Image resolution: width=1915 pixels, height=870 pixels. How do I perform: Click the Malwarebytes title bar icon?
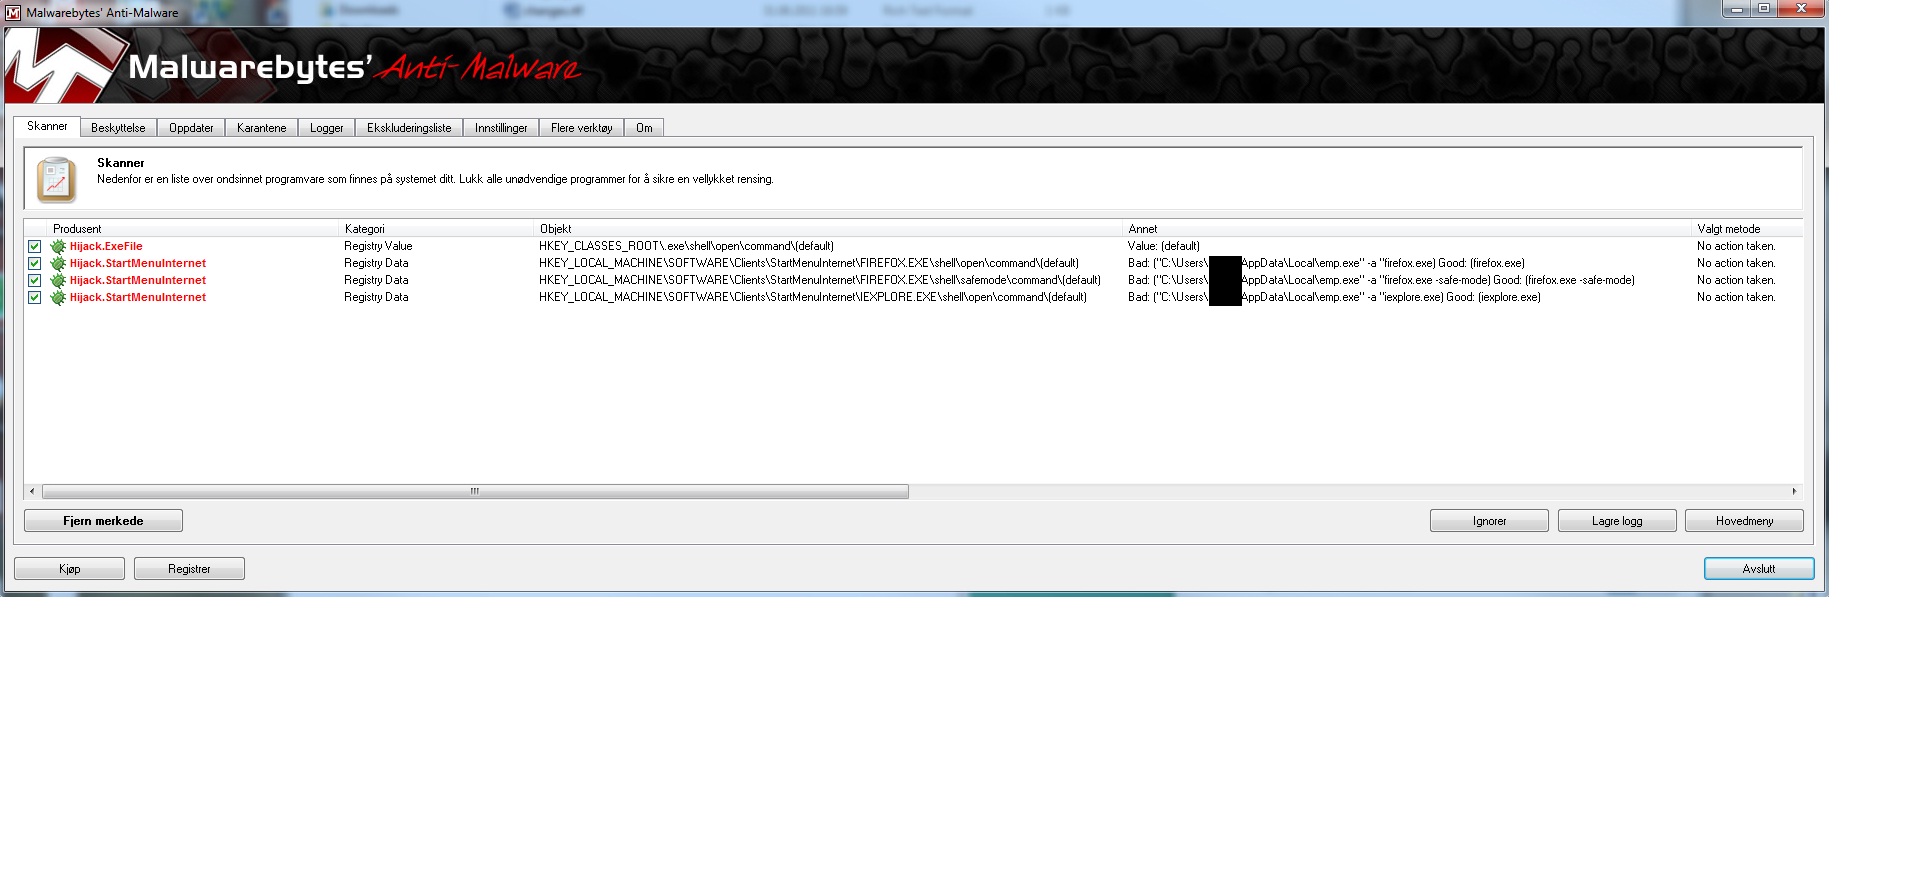click(x=13, y=13)
